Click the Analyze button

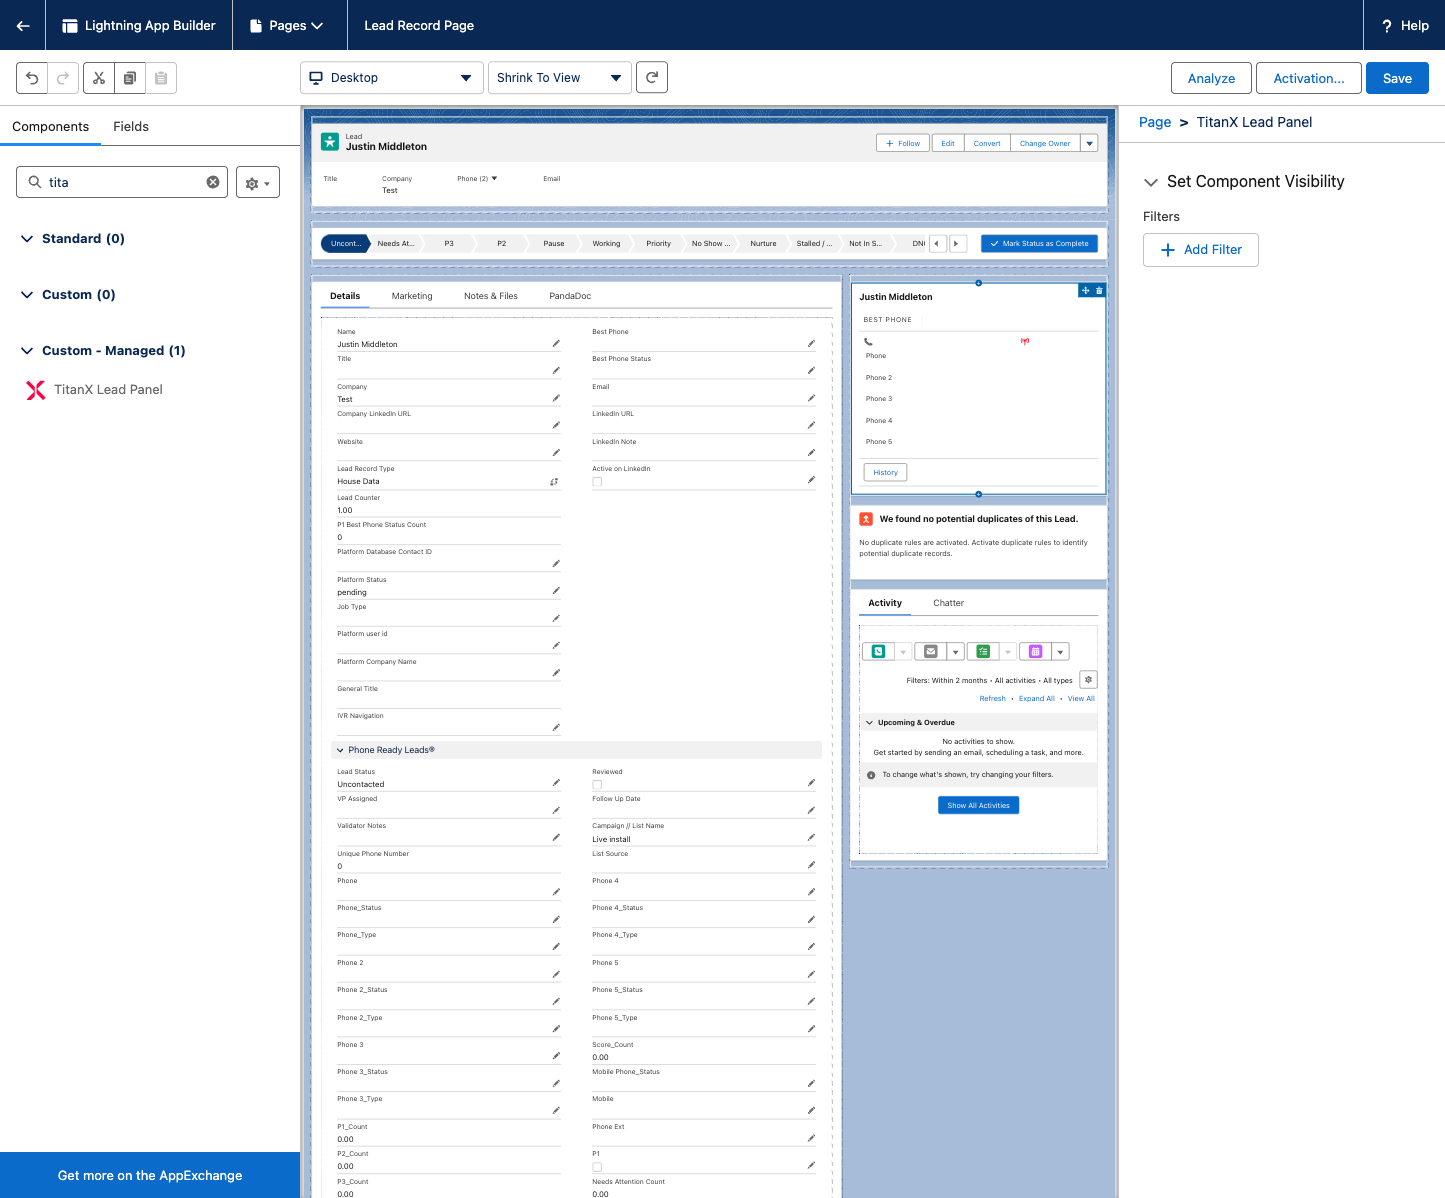(x=1211, y=78)
